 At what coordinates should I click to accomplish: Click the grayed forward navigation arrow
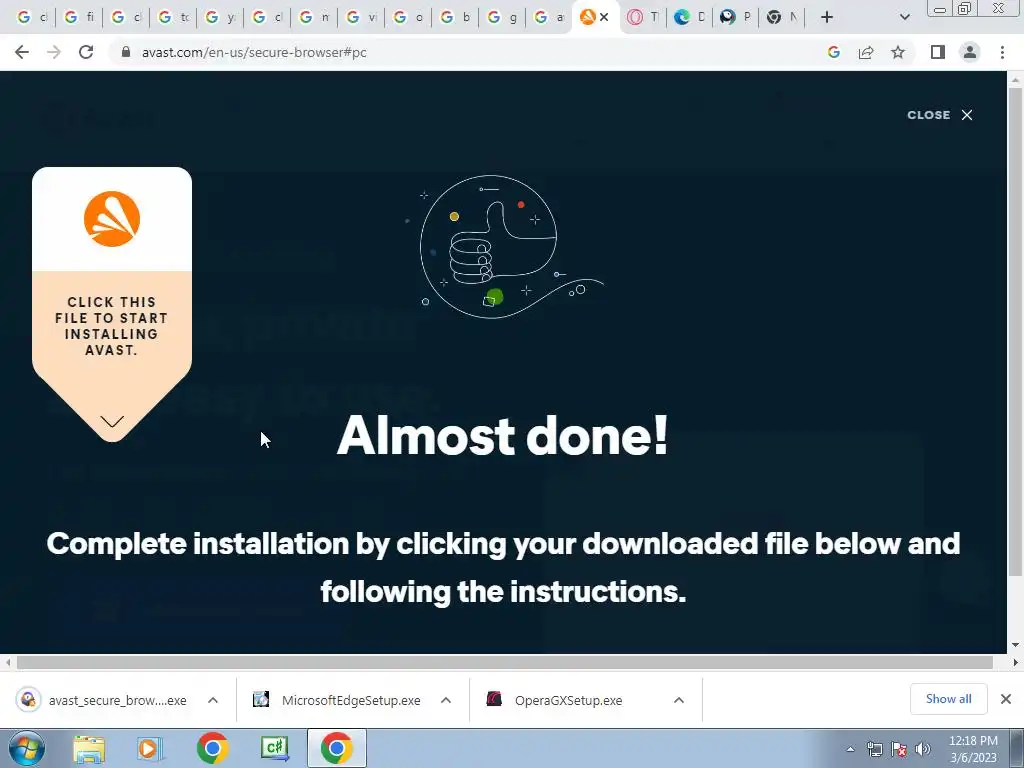point(54,52)
